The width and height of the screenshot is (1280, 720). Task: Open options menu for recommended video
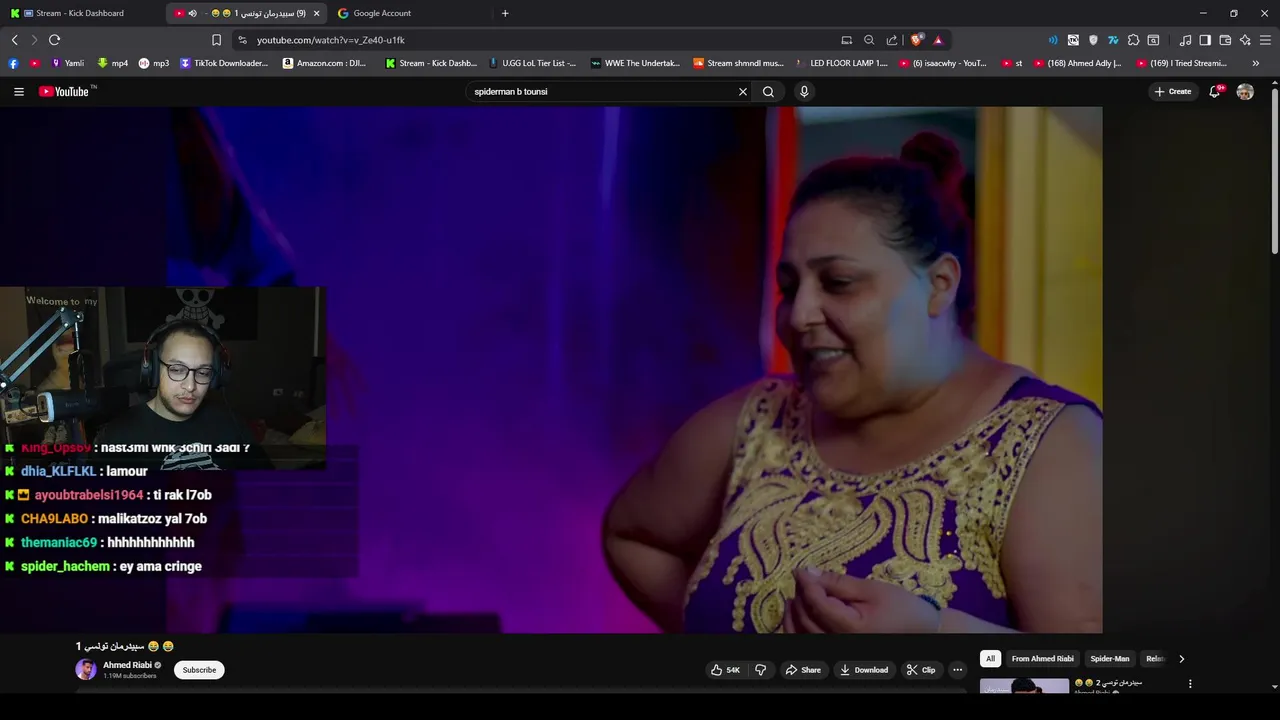pos(1190,684)
